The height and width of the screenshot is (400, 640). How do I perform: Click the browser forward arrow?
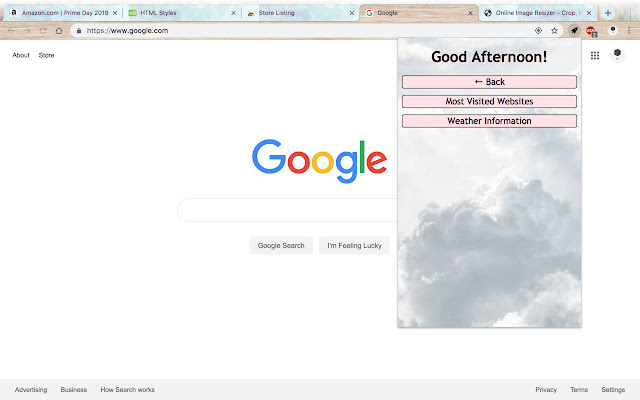27,31
